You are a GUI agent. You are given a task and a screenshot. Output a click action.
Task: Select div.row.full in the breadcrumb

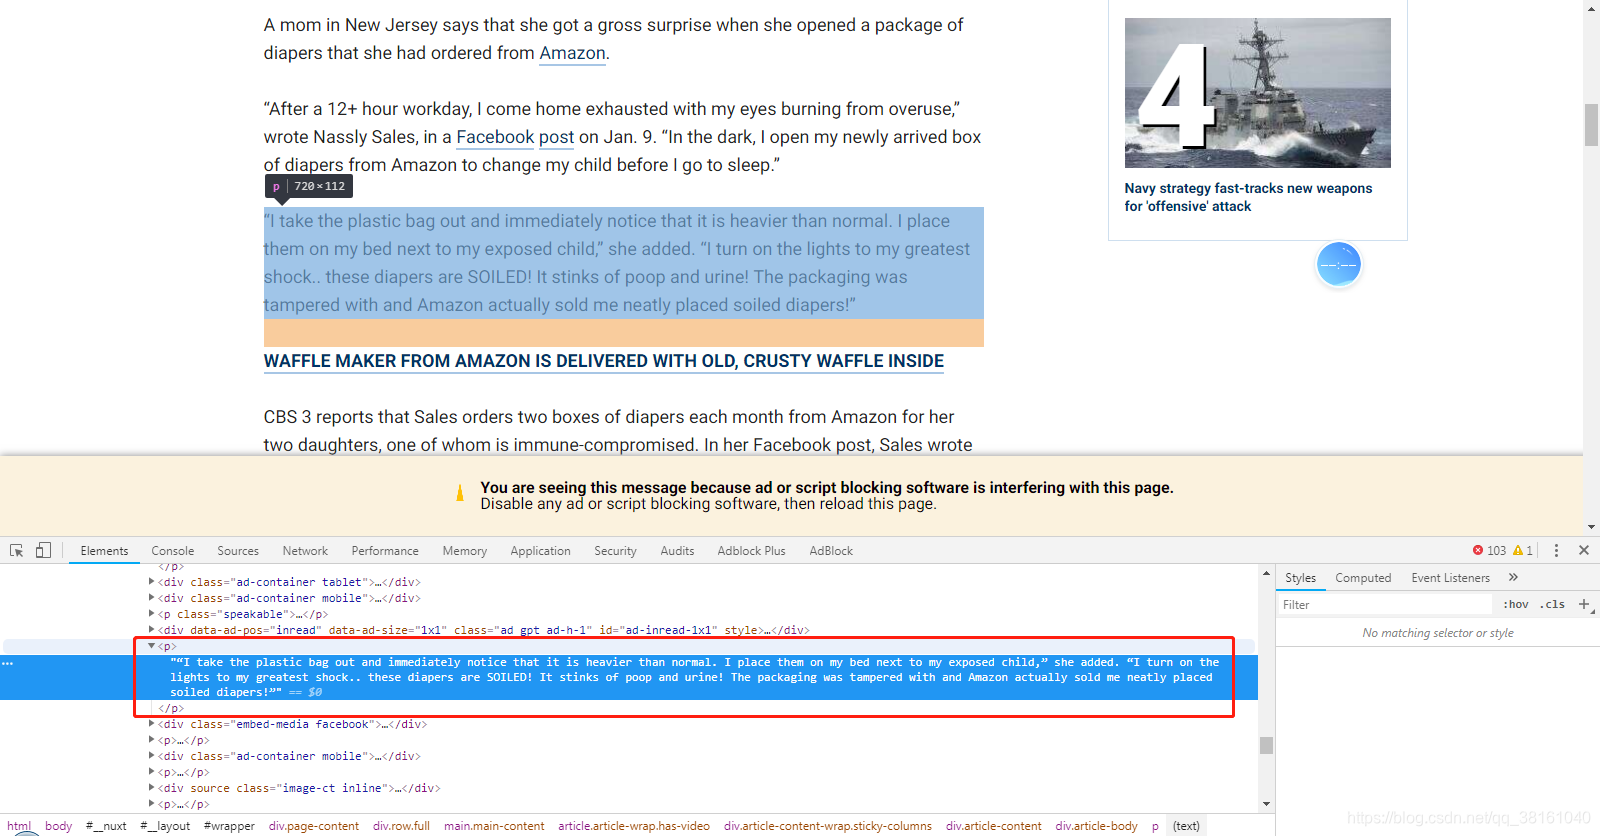point(401,826)
